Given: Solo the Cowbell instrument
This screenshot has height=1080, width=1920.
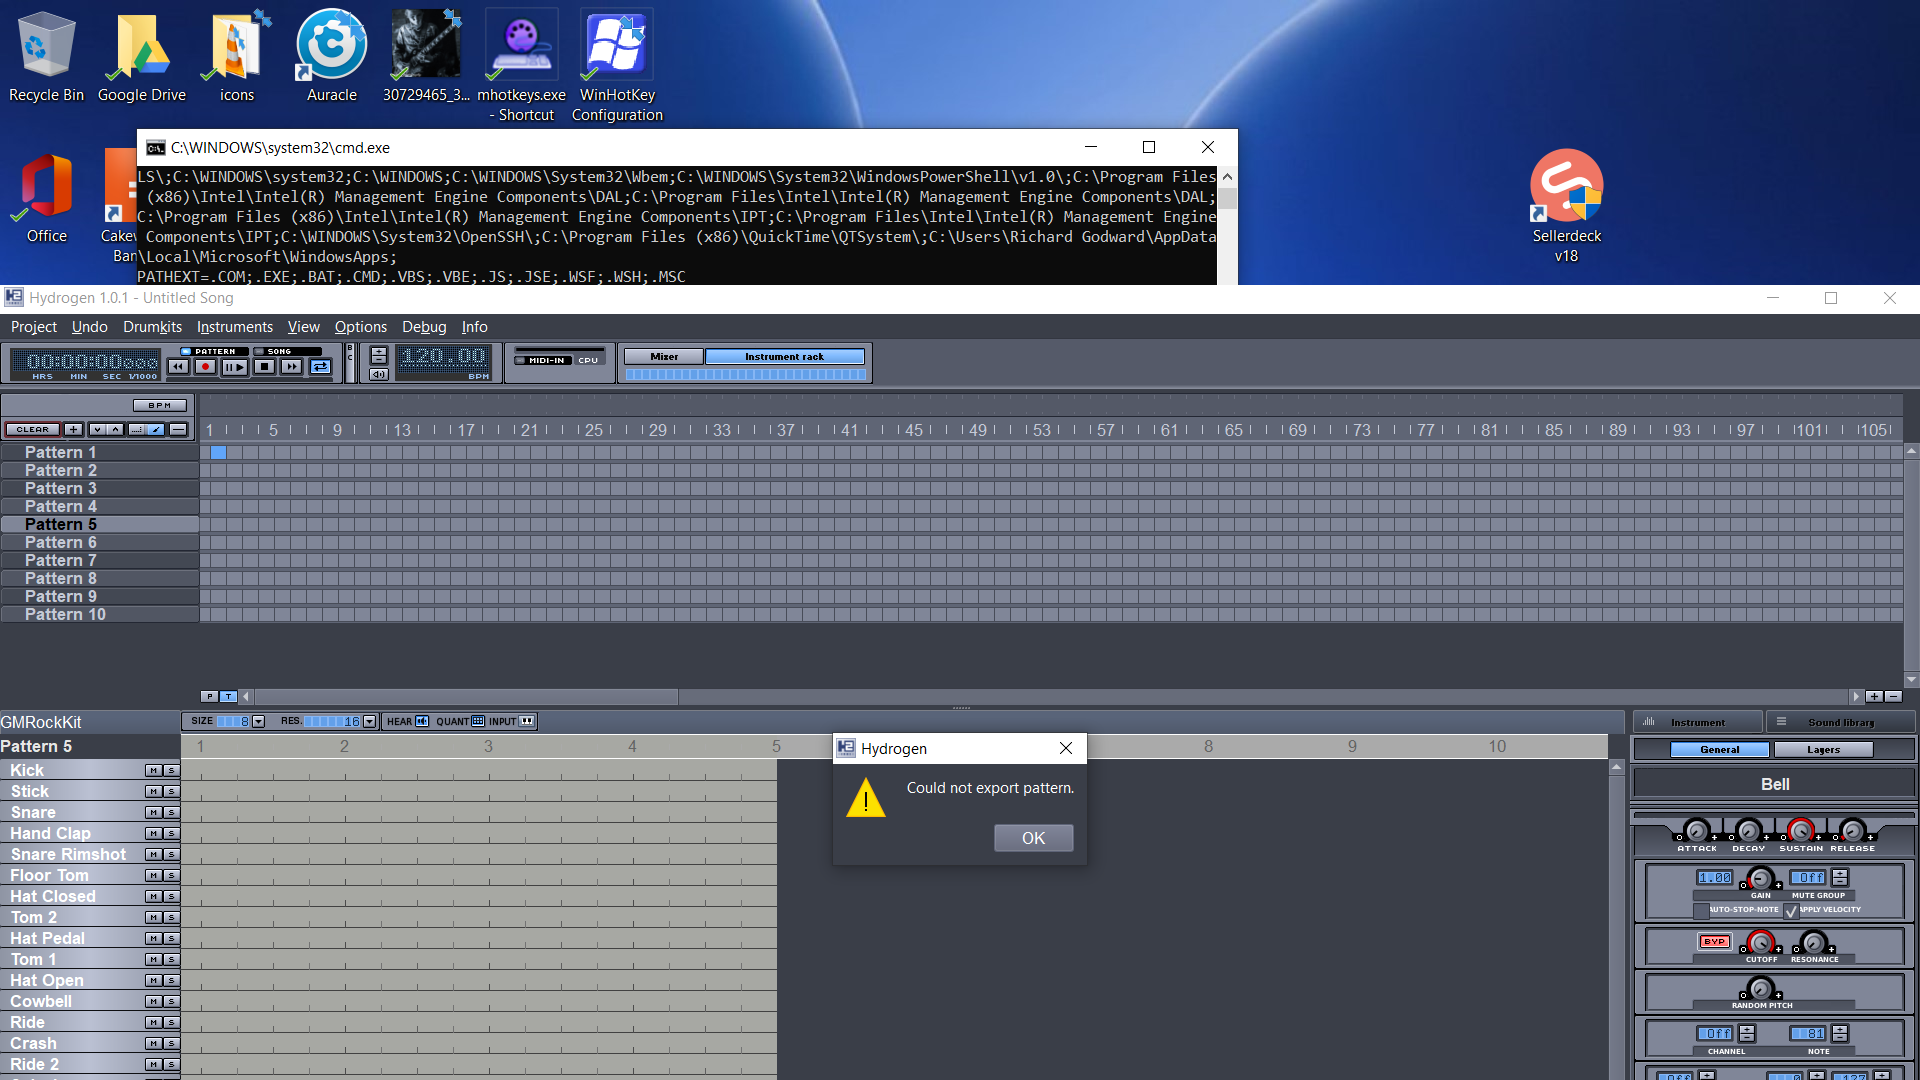Looking at the screenshot, I should pos(171,1001).
